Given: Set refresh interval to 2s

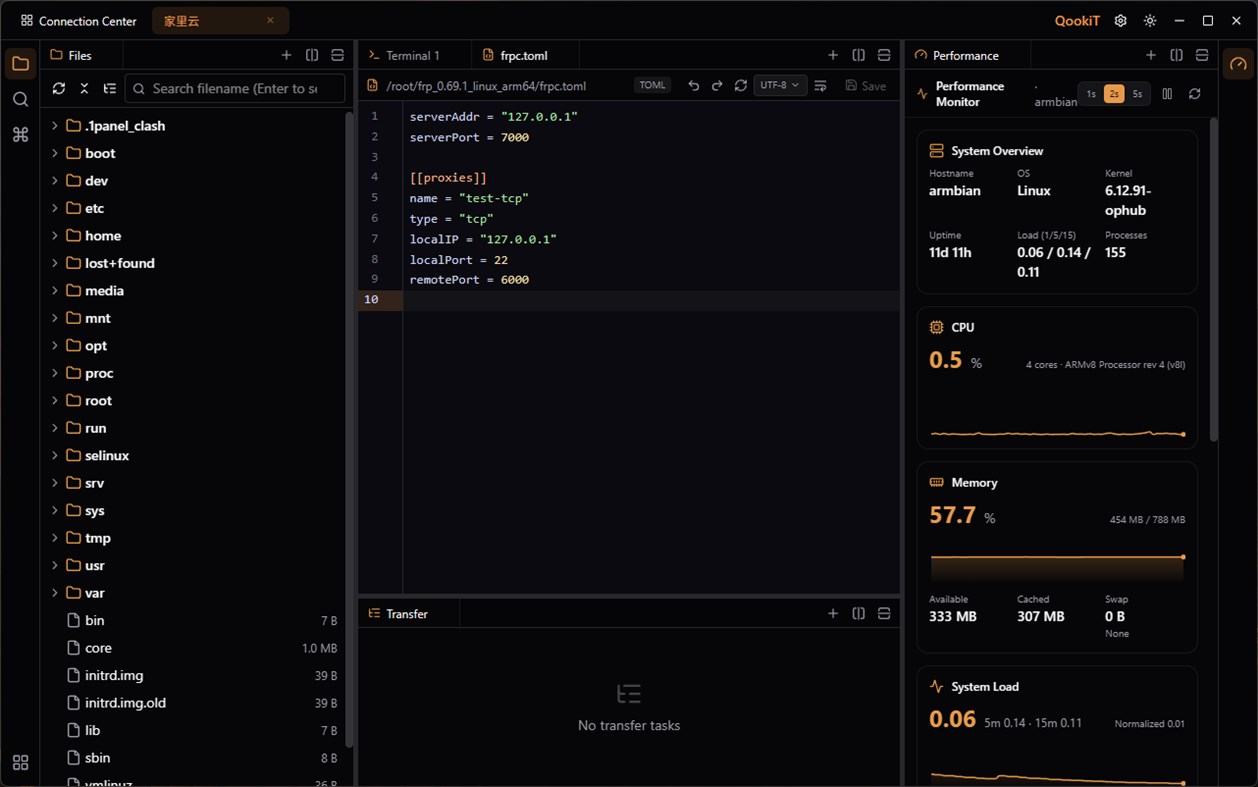Looking at the screenshot, I should coord(1113,94).
